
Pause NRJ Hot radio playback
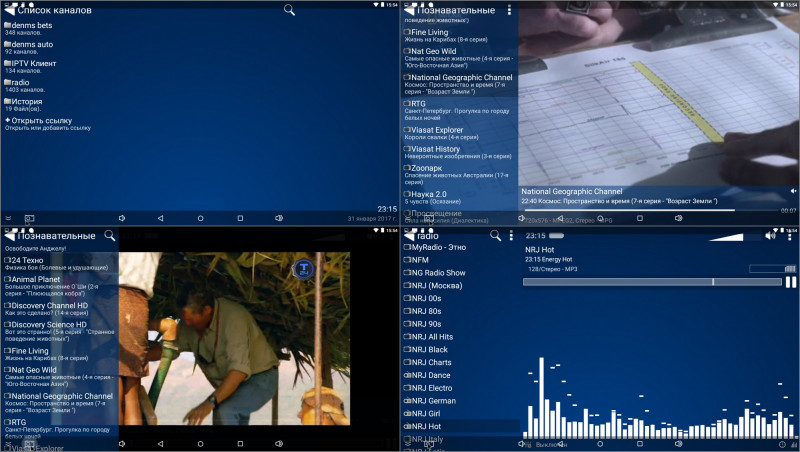pos(791,282)
